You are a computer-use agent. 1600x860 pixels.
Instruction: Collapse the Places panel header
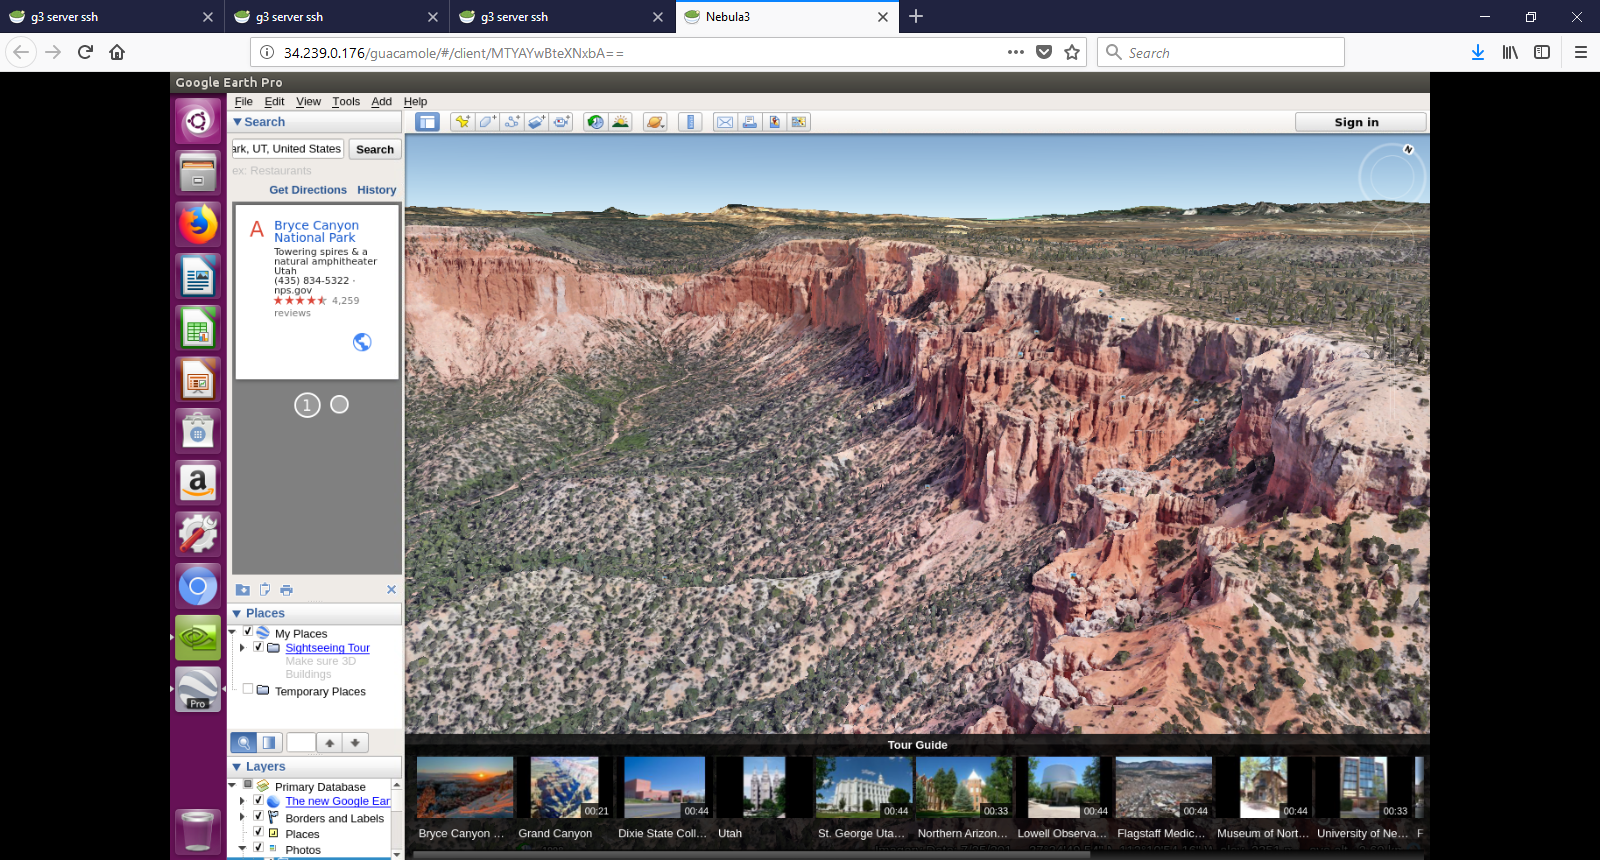coord(317,613)
